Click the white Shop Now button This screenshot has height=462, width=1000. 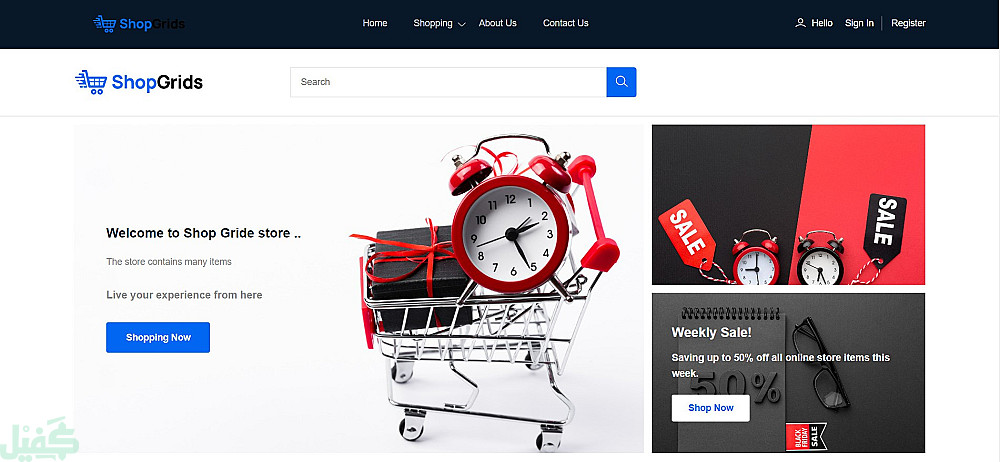(710, 408)
